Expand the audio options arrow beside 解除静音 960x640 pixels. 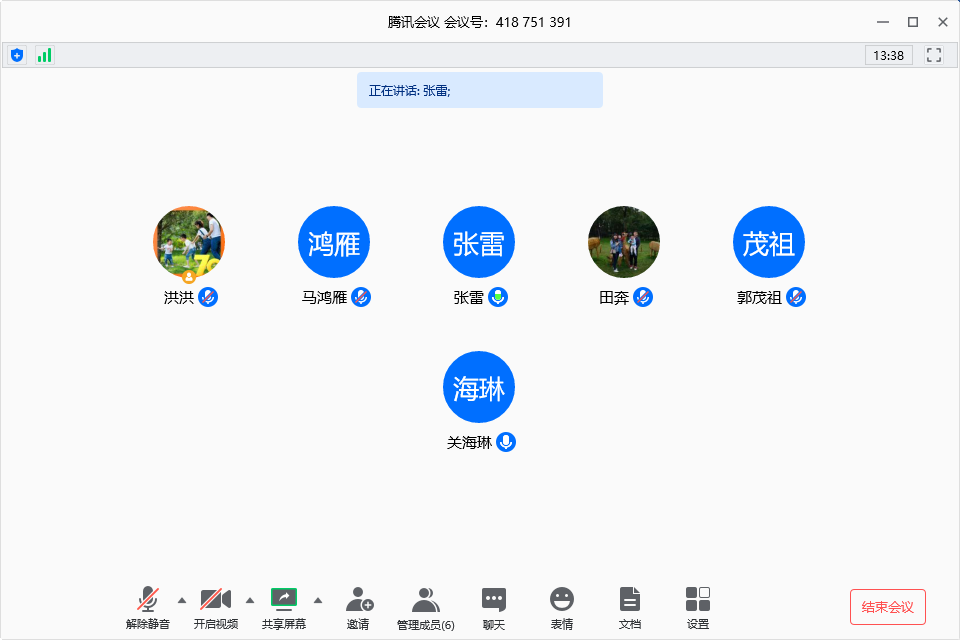tap(181, 600)
